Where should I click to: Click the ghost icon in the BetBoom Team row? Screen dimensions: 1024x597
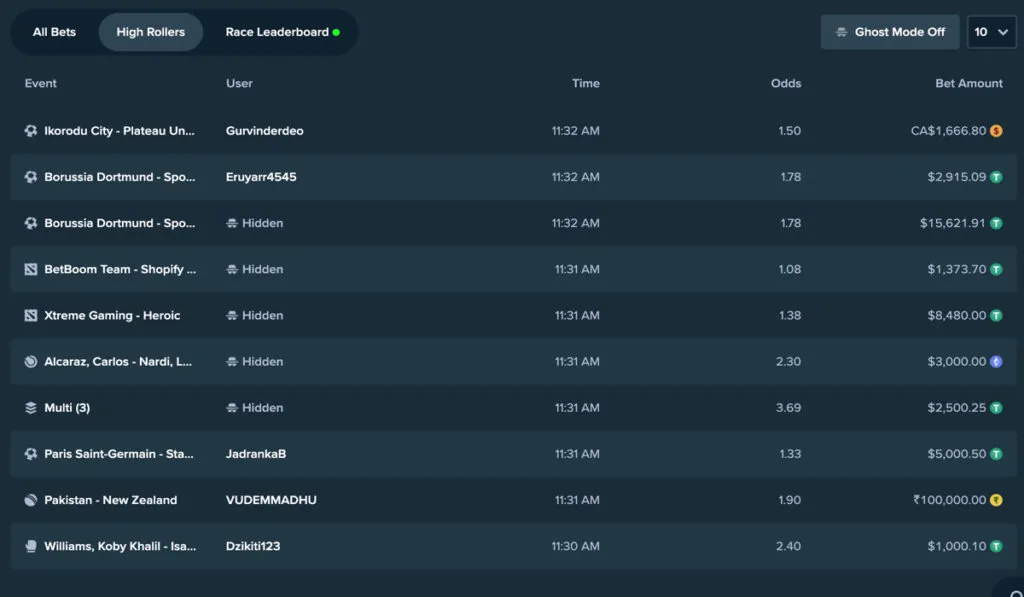(x=232, y=269)
